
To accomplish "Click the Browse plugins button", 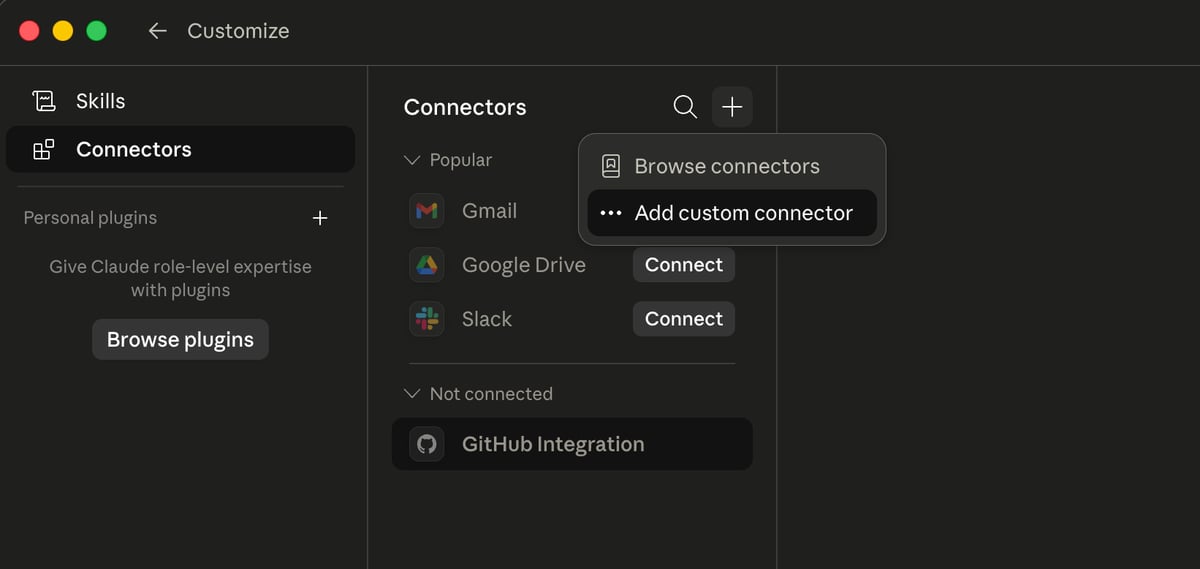I will click(180, 340).
